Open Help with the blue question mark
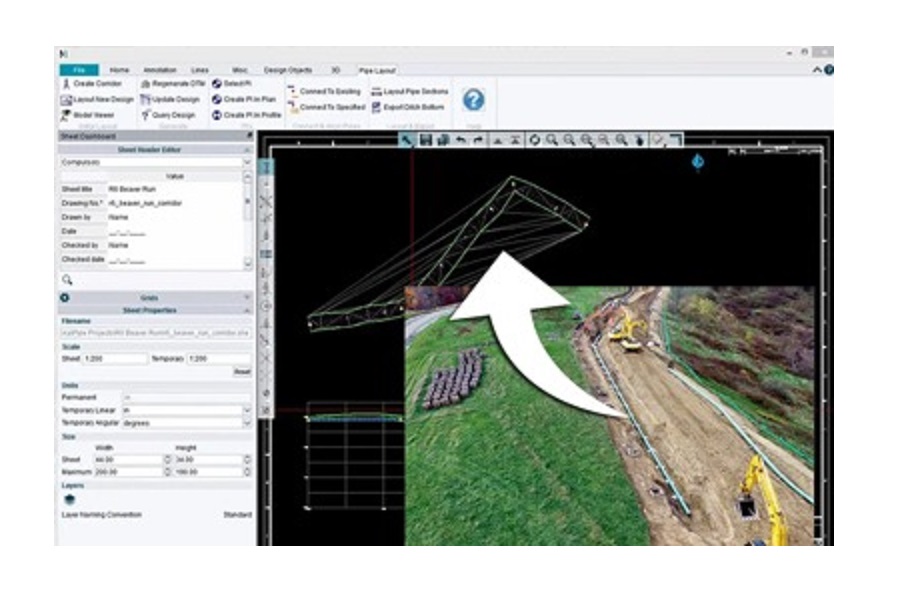Image resolution: width=900 pixels, height=599 pixels. pos(474,100)
